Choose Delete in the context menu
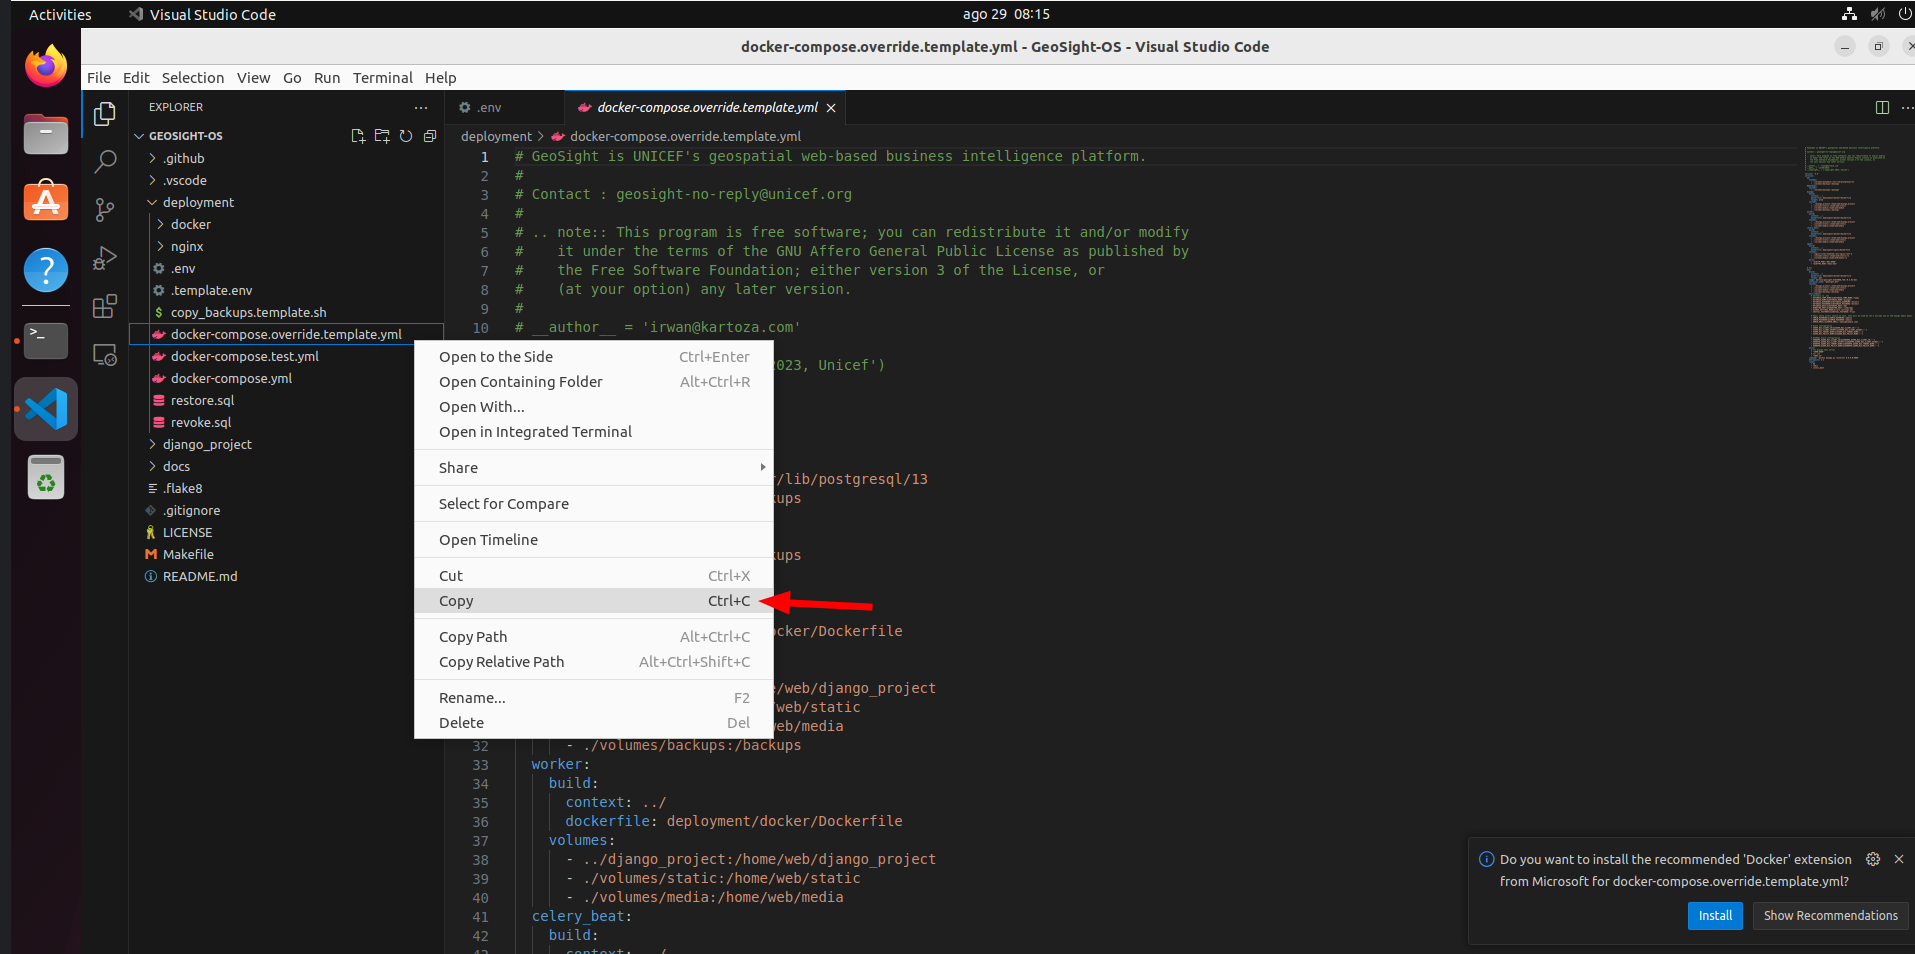Screen dimensions: 1915x954 594,723
